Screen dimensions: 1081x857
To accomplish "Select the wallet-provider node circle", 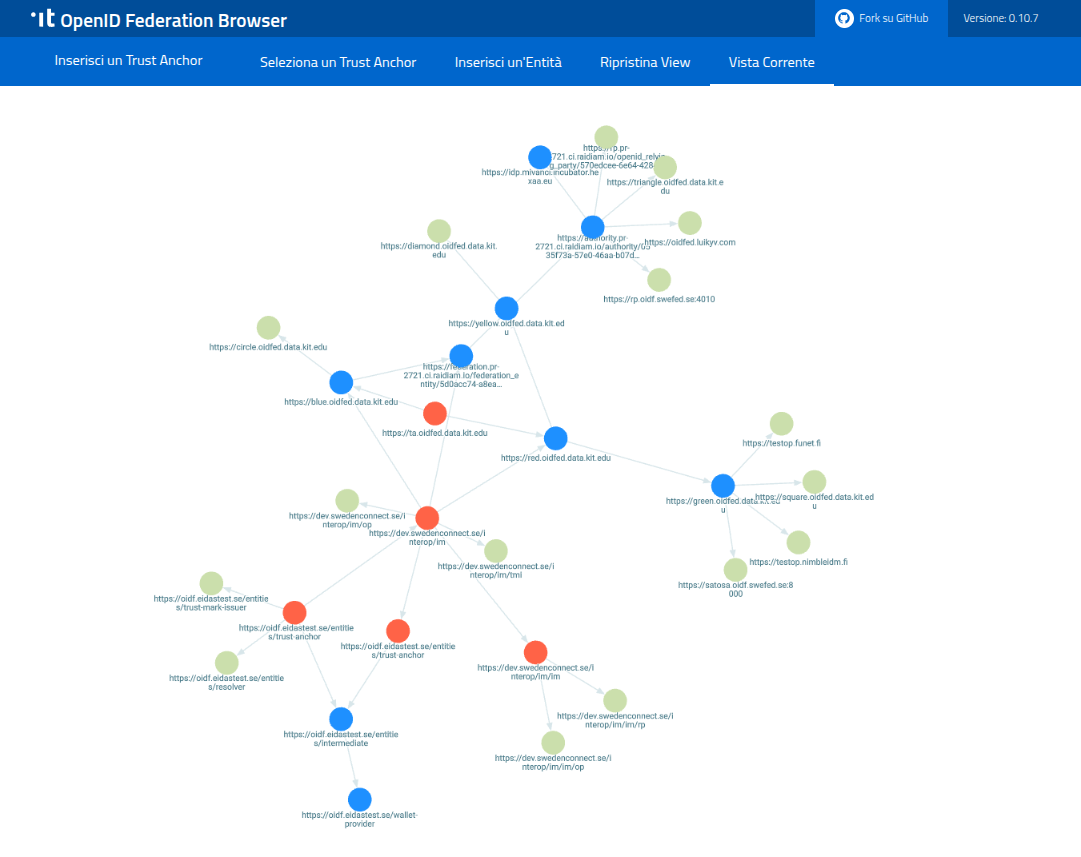I will 360,799.
